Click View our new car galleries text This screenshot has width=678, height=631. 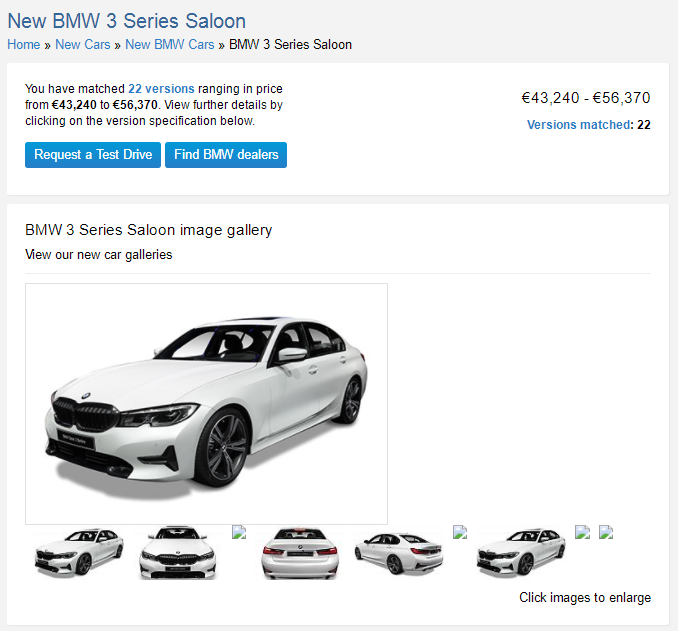point(99,254)
